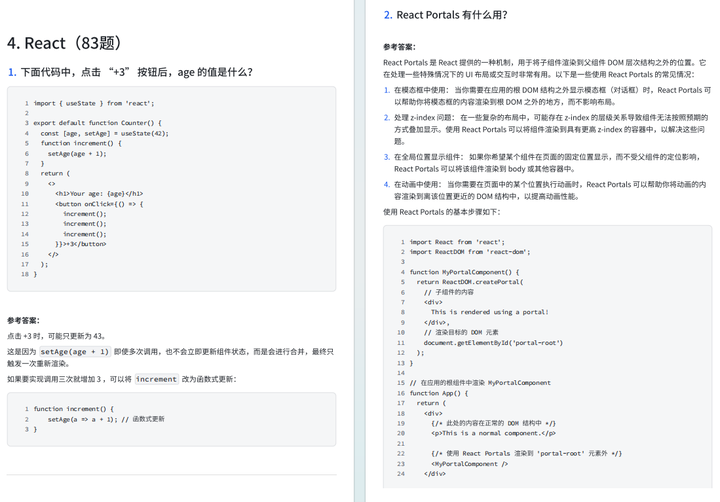Click code line "return ReactDOM.createPortal("
Viewport: 720px width, 502px height.
point(470,282)
